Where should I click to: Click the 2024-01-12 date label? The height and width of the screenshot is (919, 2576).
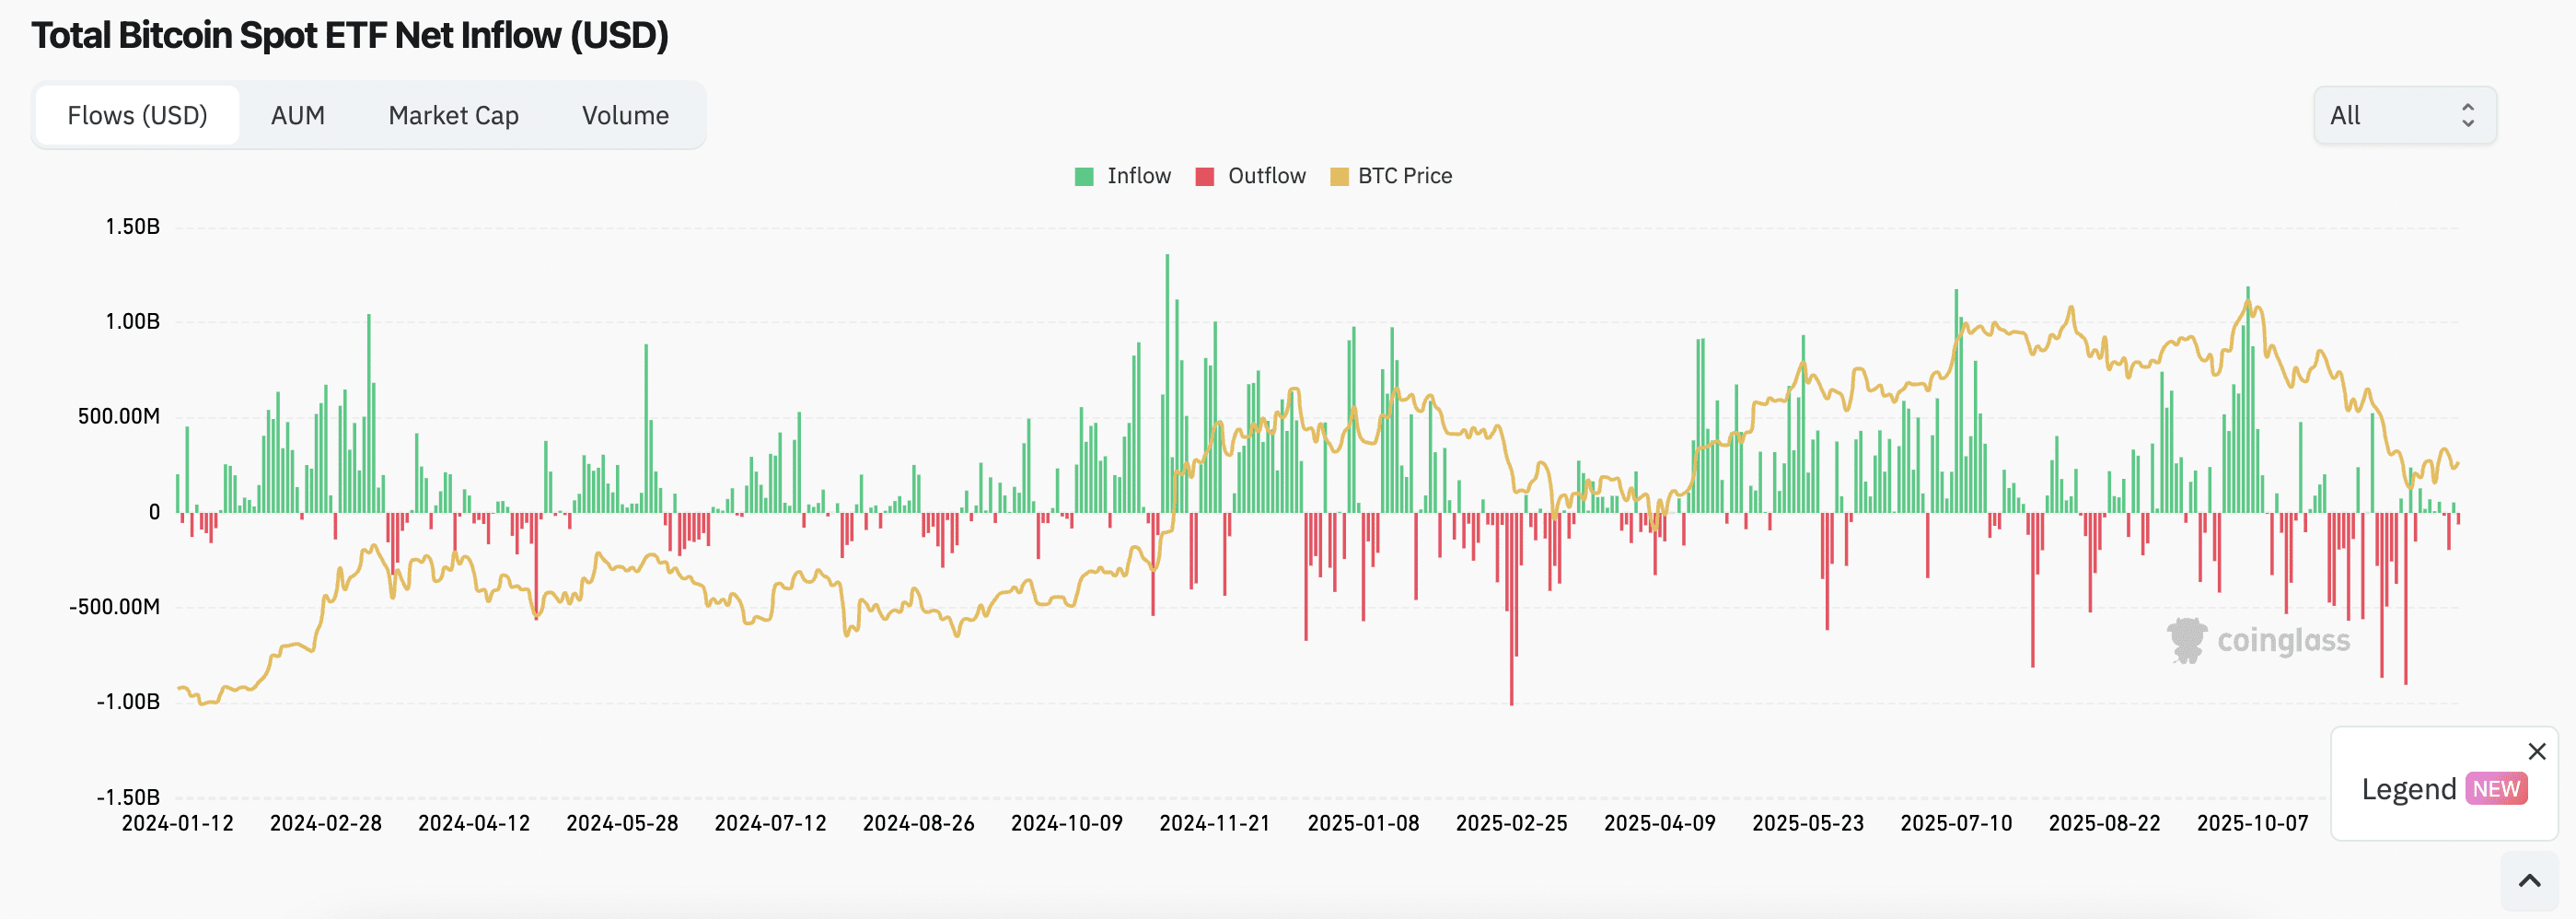click(x=178, y=824)
